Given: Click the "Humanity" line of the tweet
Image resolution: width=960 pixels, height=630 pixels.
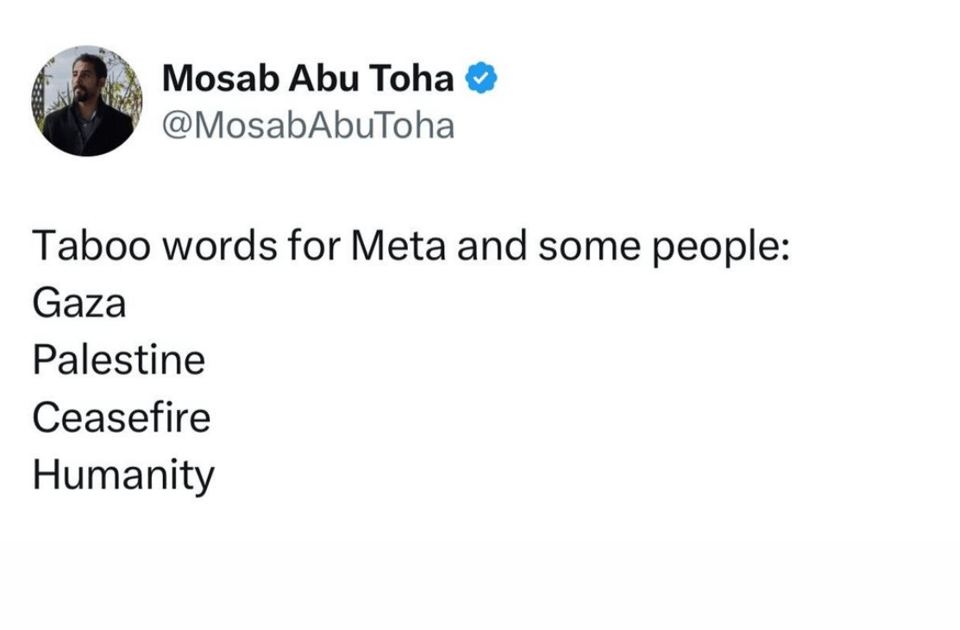Looking at the screenshot, I should click(x=123, y=475).
